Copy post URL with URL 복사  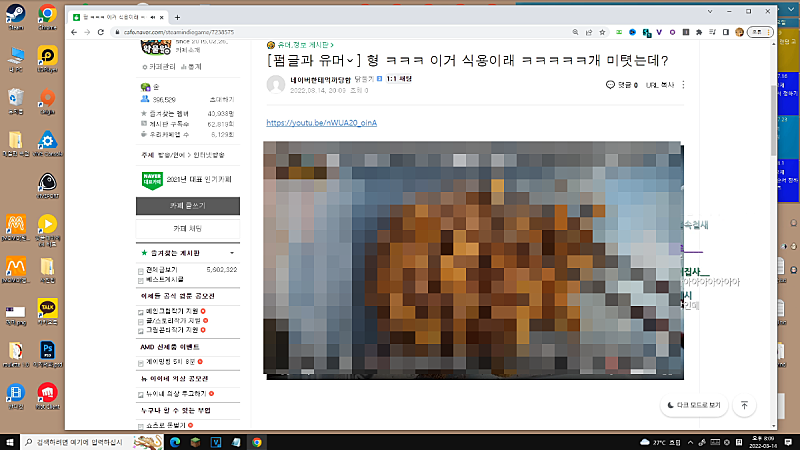tap(660, 85)
